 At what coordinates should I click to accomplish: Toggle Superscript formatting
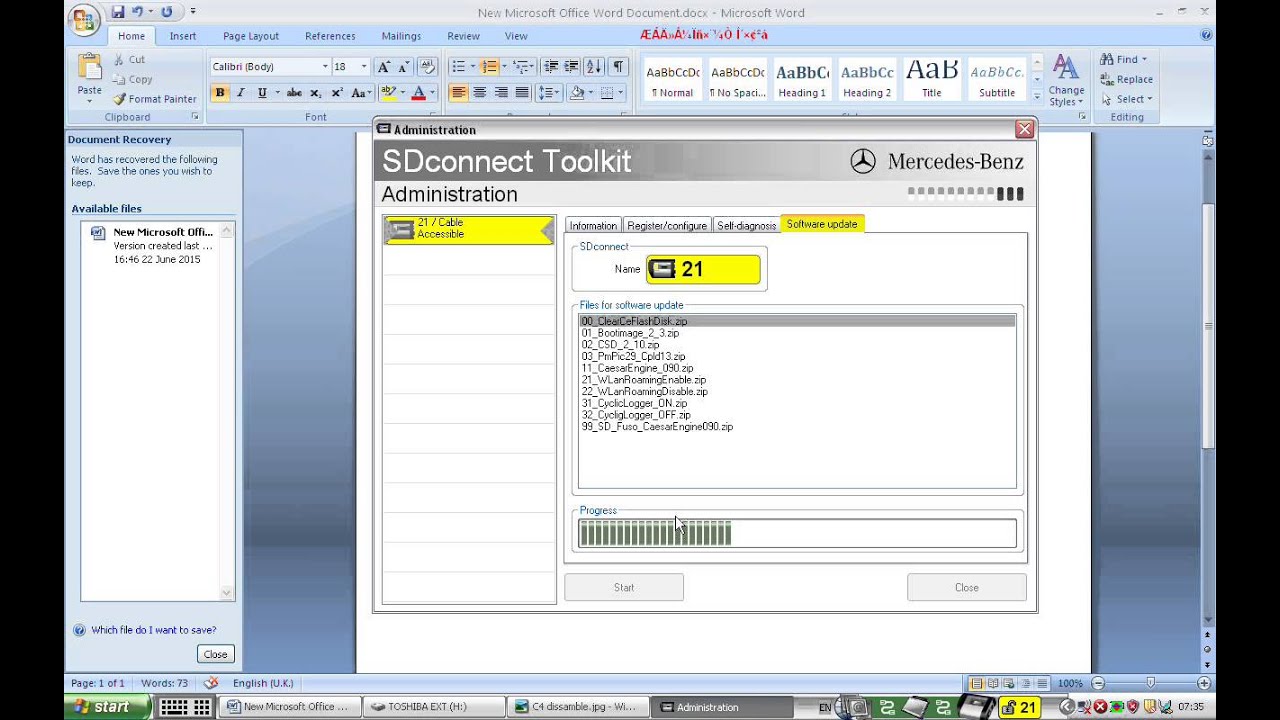[337, 93]
